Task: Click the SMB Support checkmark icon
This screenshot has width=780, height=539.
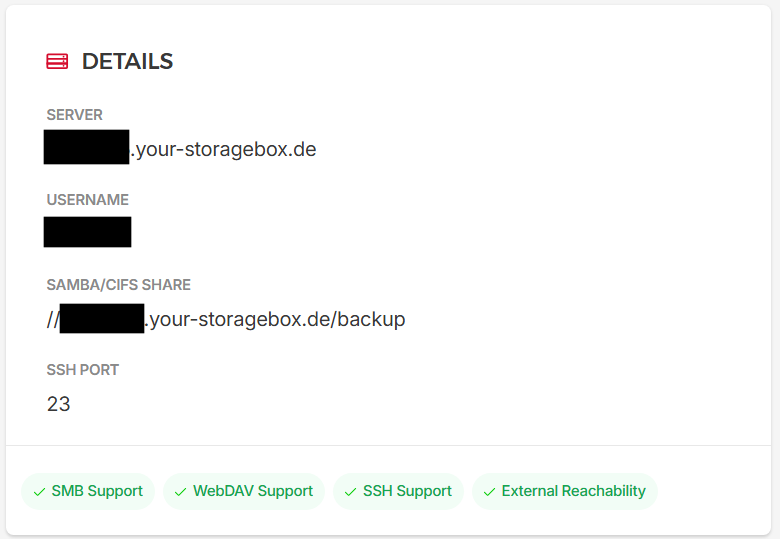Action: [39, 492]
